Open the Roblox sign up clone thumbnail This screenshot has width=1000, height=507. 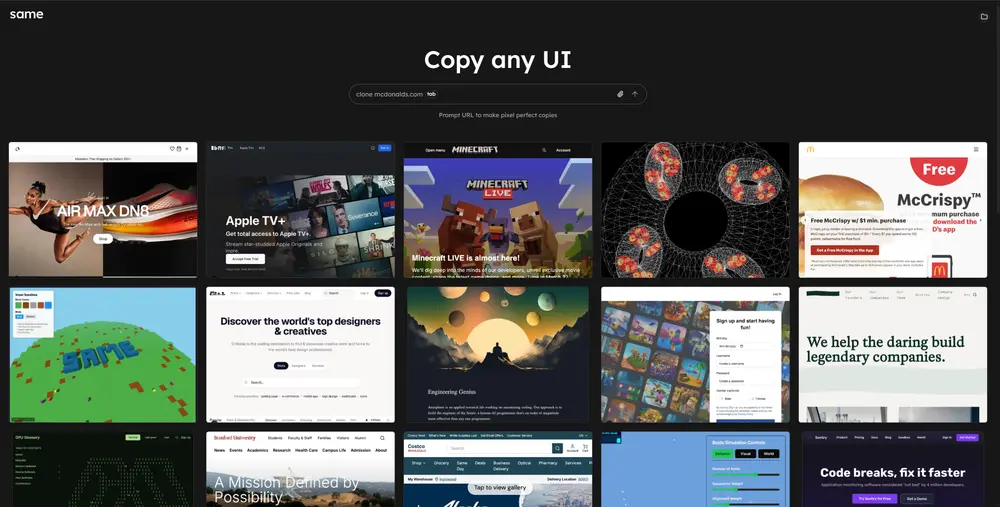[695, 355]
